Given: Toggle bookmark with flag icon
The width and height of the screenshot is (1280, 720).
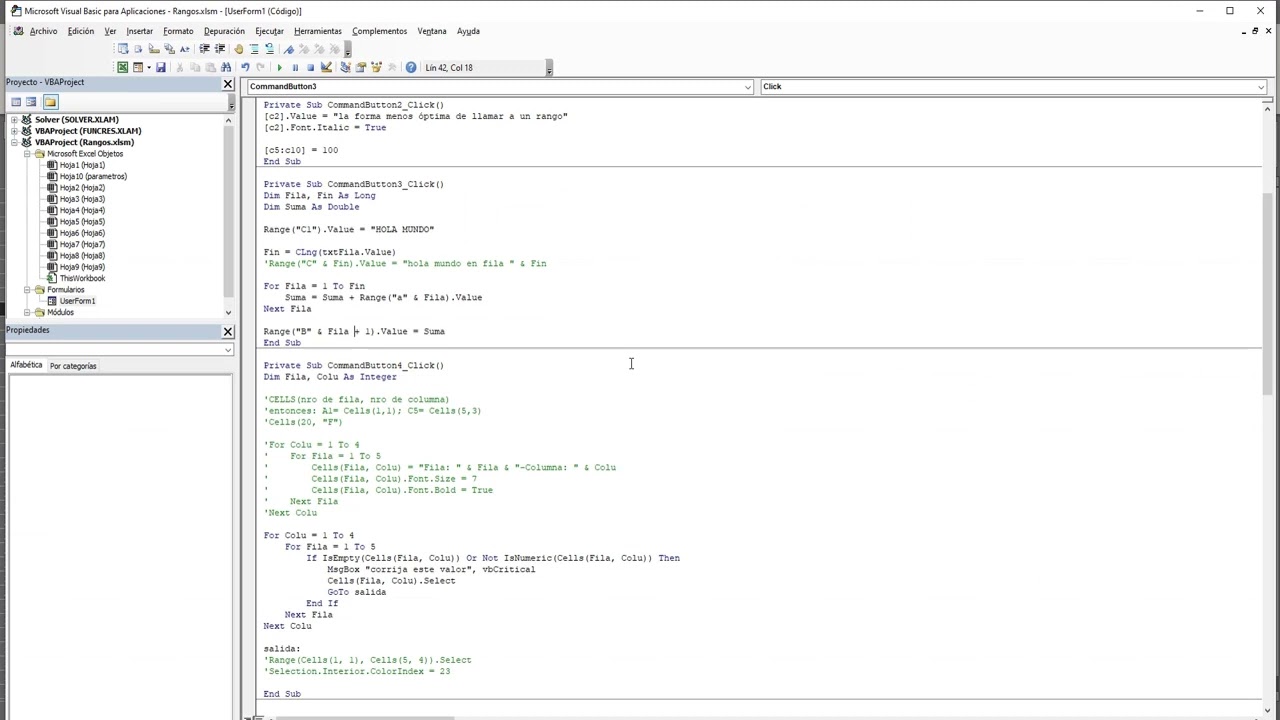Looking at the screenshot, I should pos(288,49).
